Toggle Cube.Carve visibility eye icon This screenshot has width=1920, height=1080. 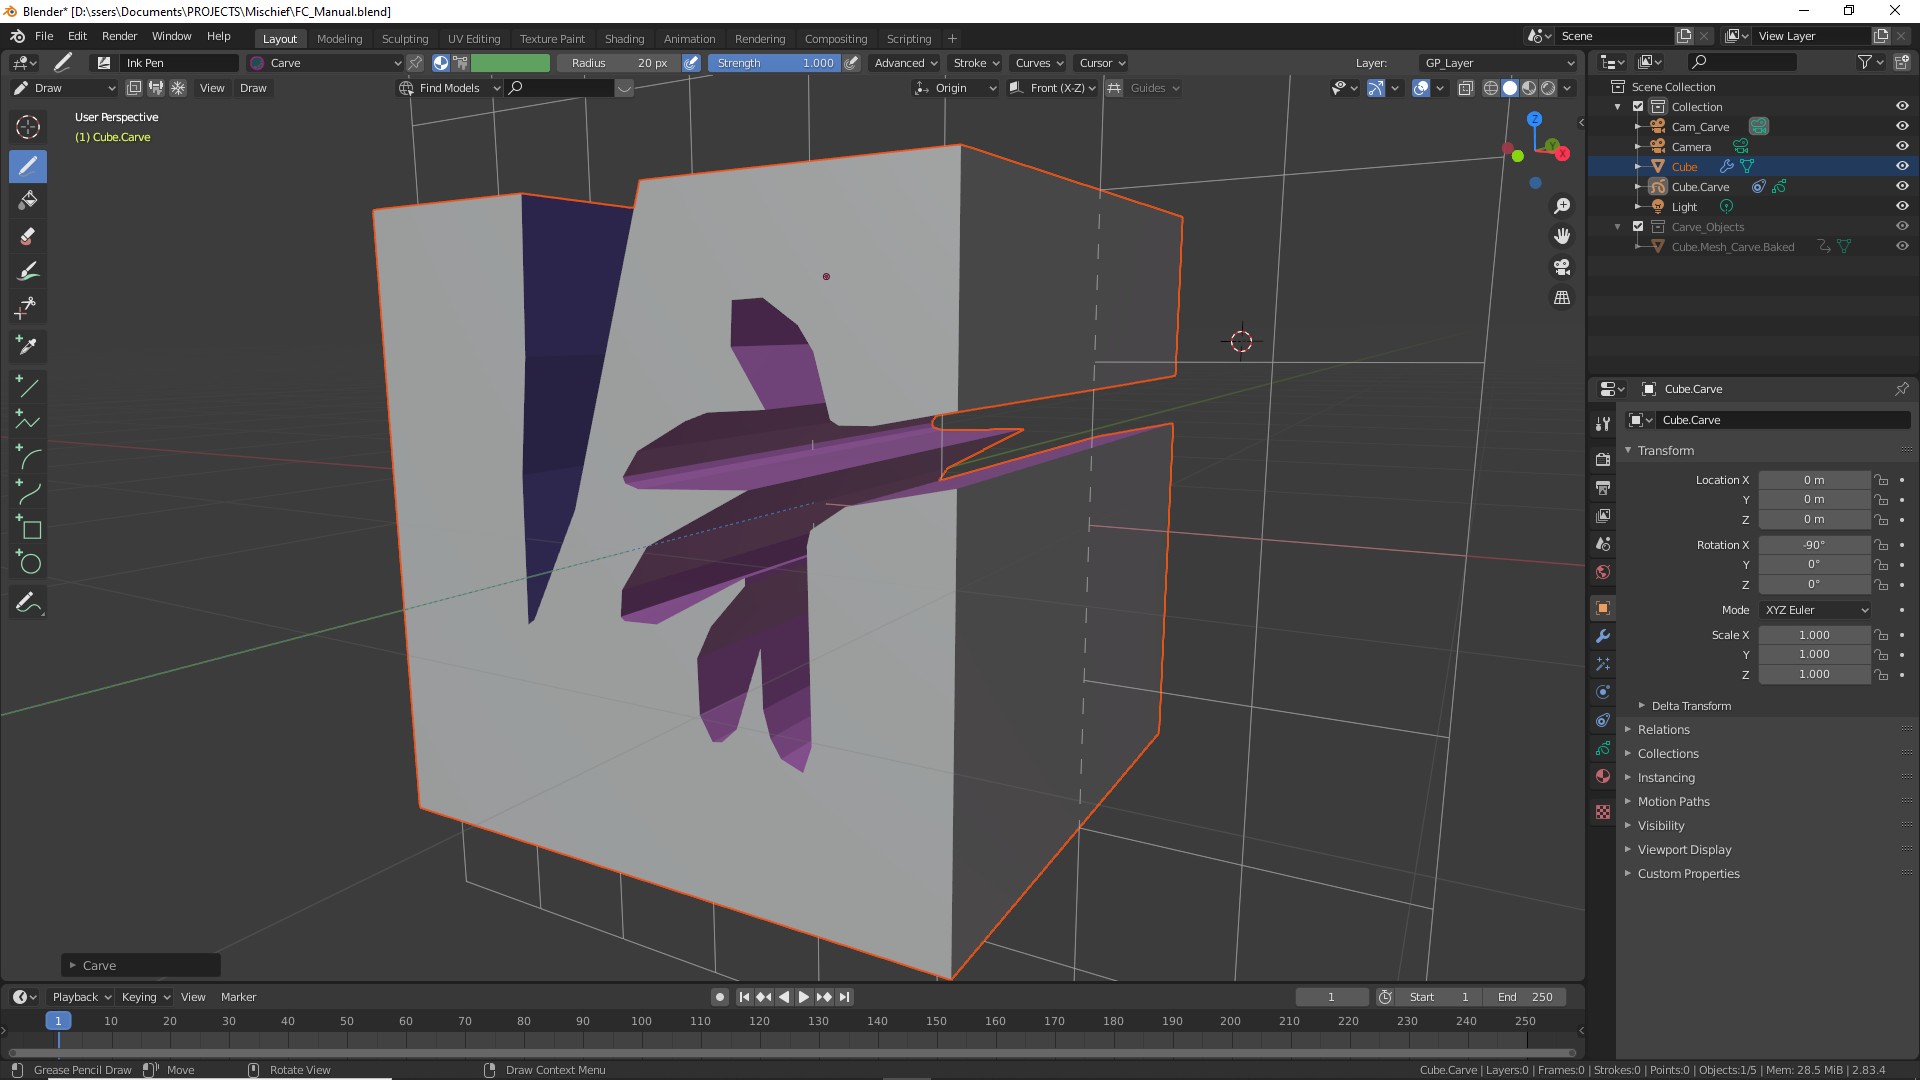click(1902, 187)
